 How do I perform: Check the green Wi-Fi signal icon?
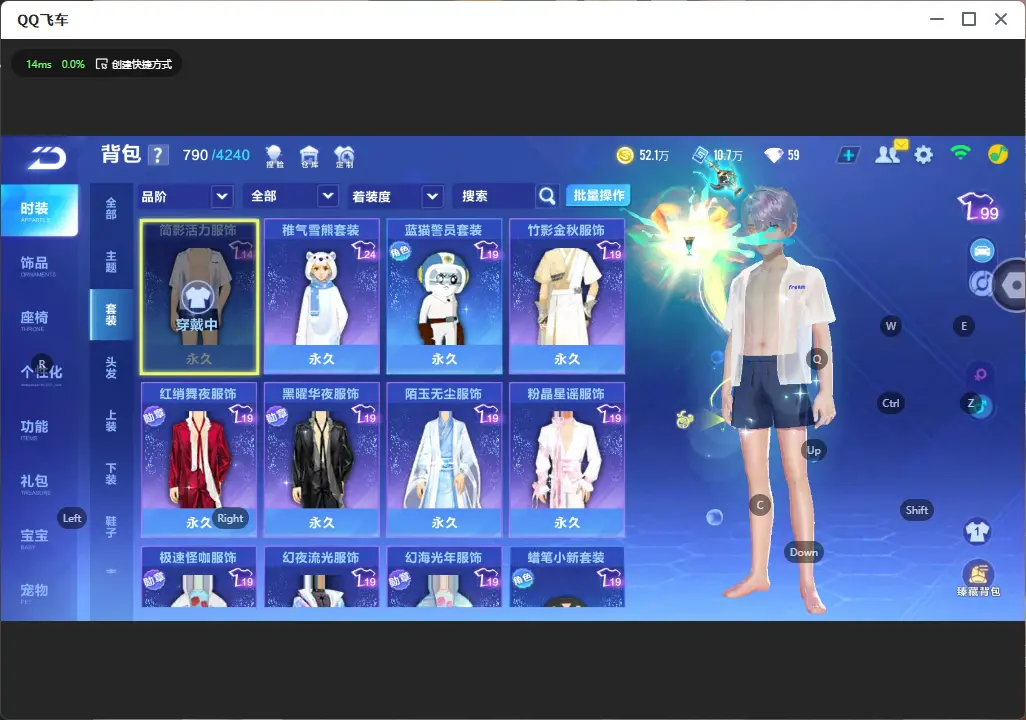click(x=961, y=154)
